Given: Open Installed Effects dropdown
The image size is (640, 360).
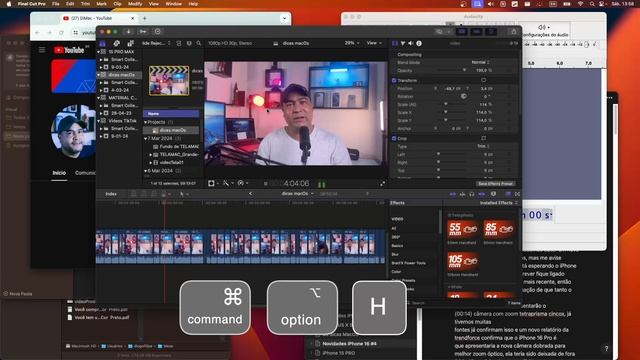Looking at the screenshot, I should tap(498, 203).
